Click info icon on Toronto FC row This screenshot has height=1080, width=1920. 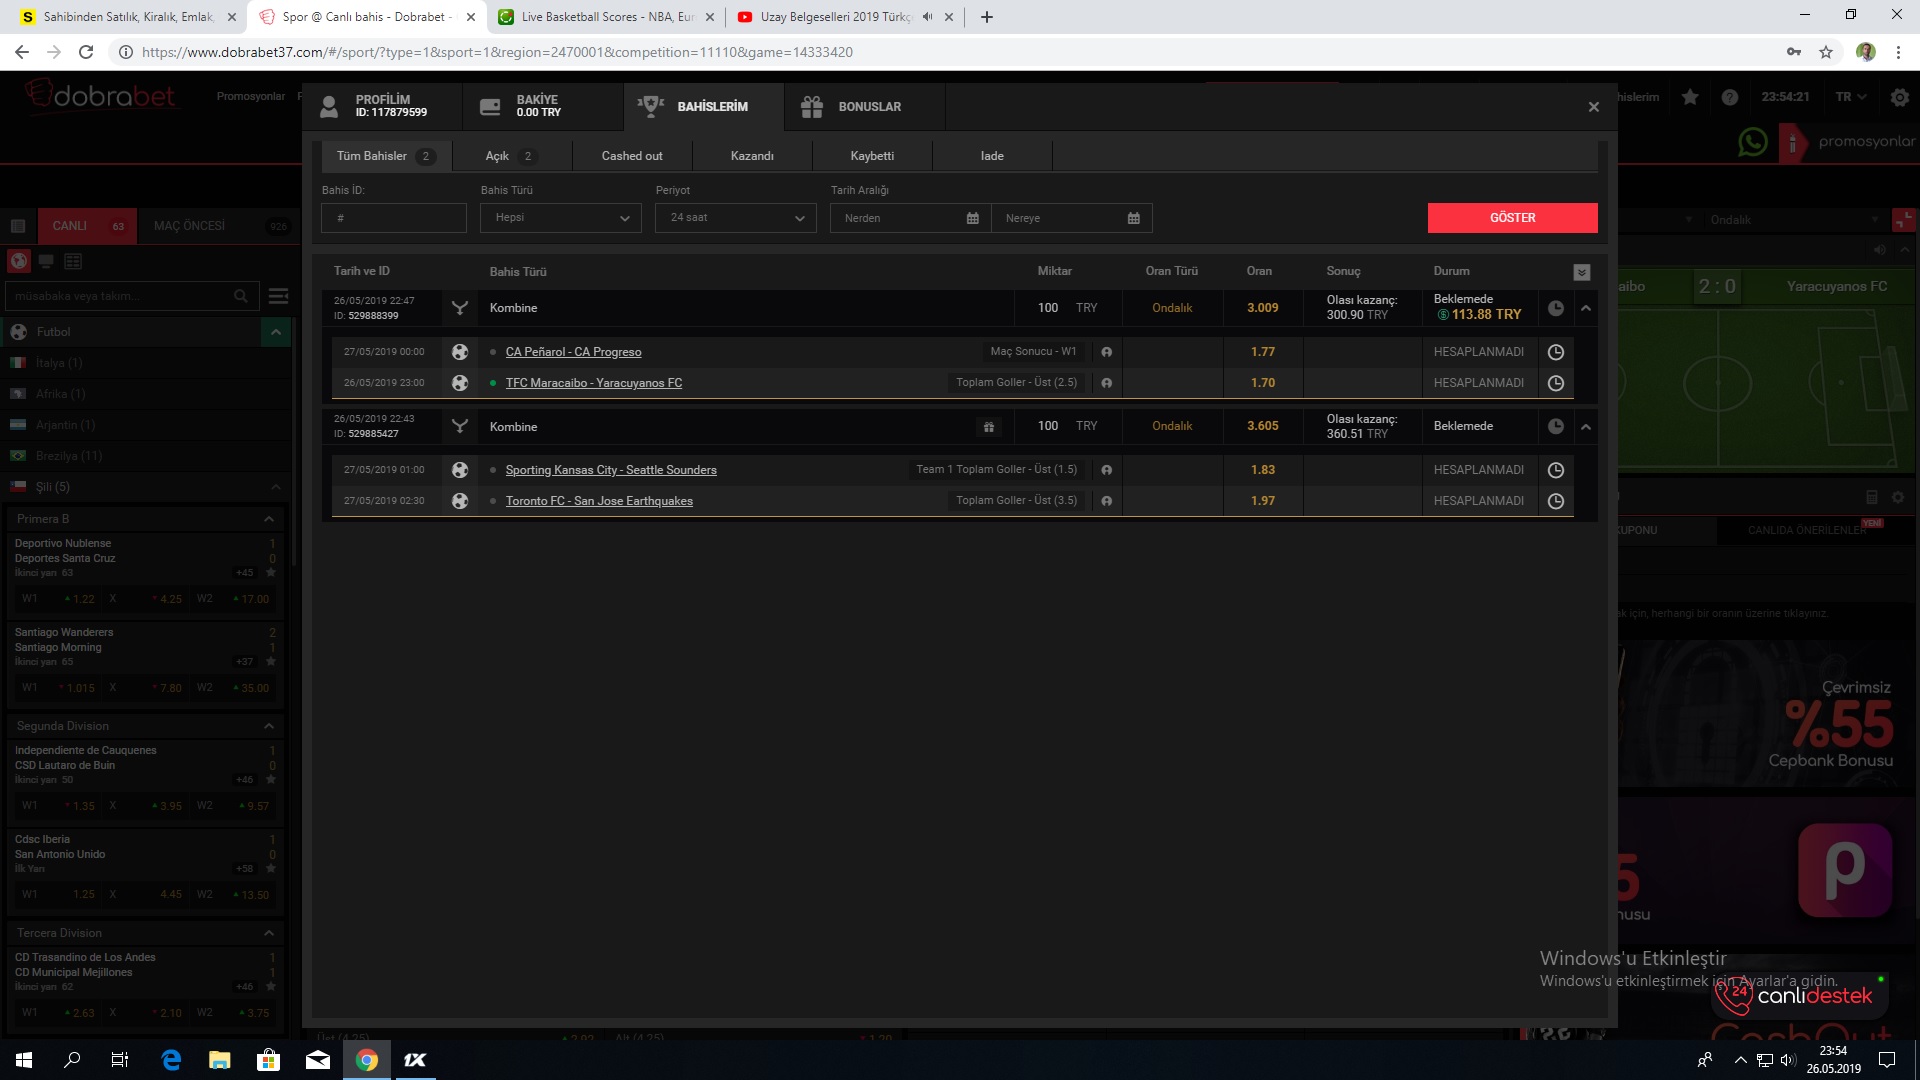(1107, 501)
